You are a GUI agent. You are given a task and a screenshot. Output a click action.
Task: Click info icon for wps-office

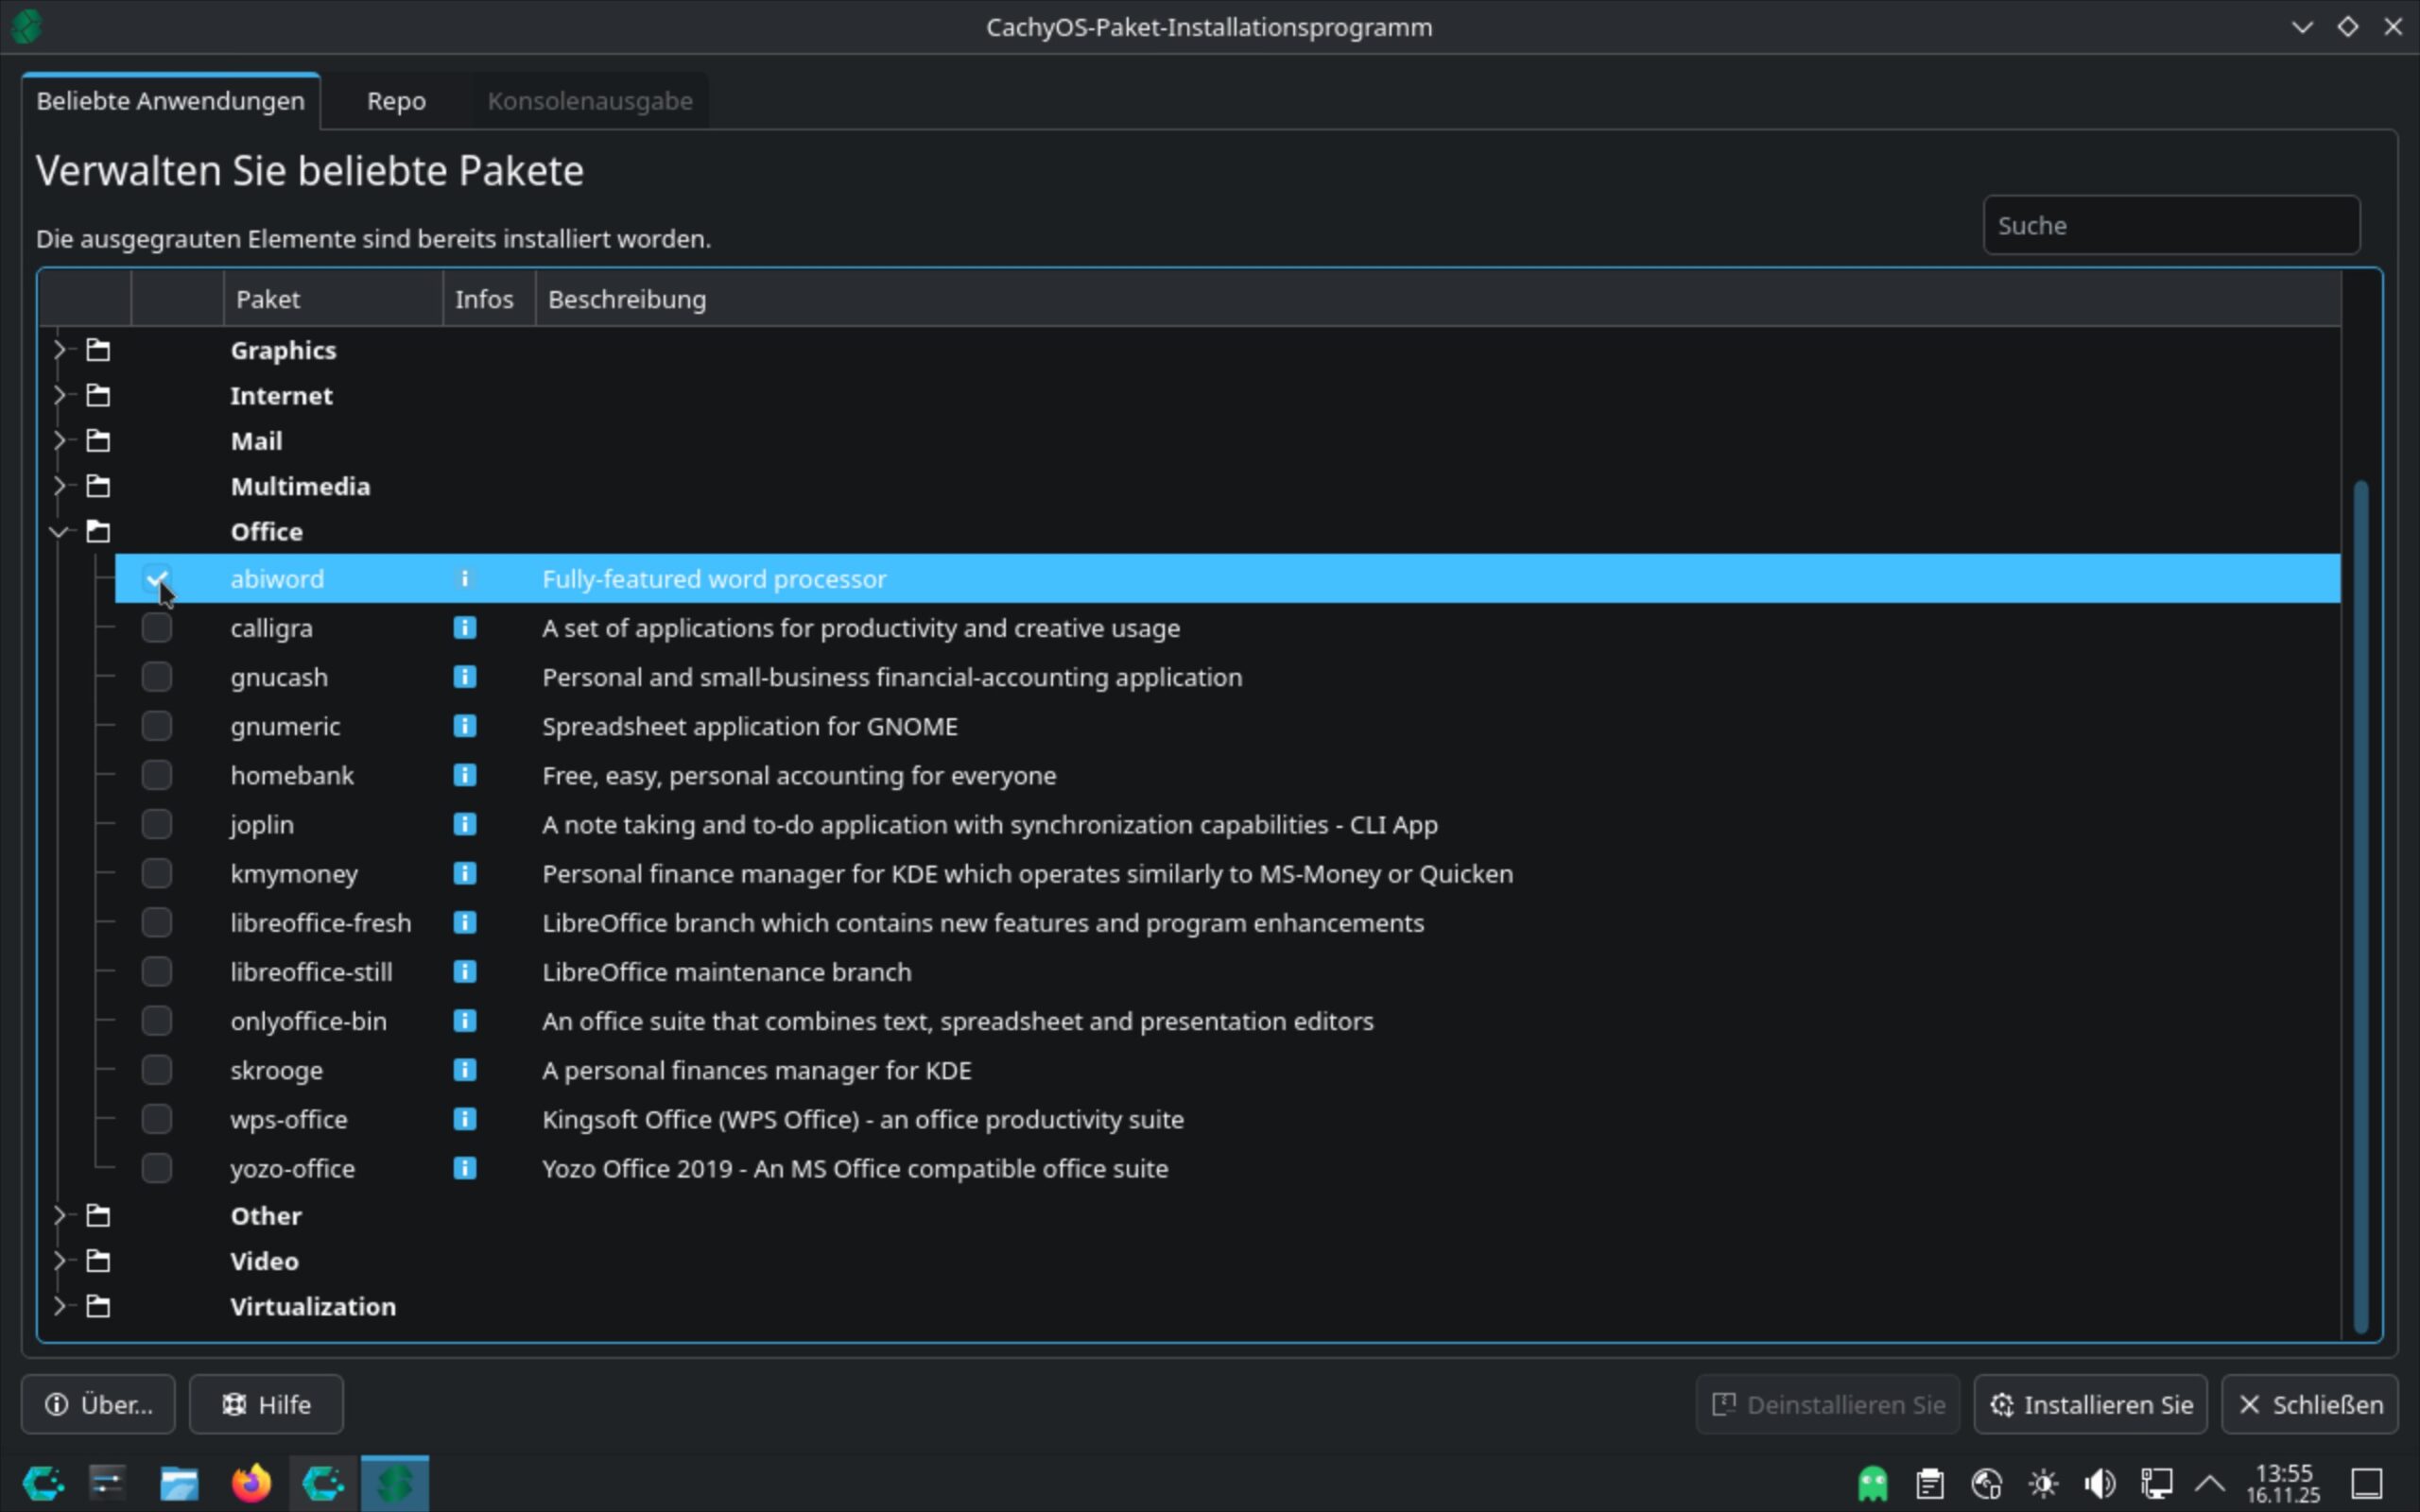coord(464,1119)
